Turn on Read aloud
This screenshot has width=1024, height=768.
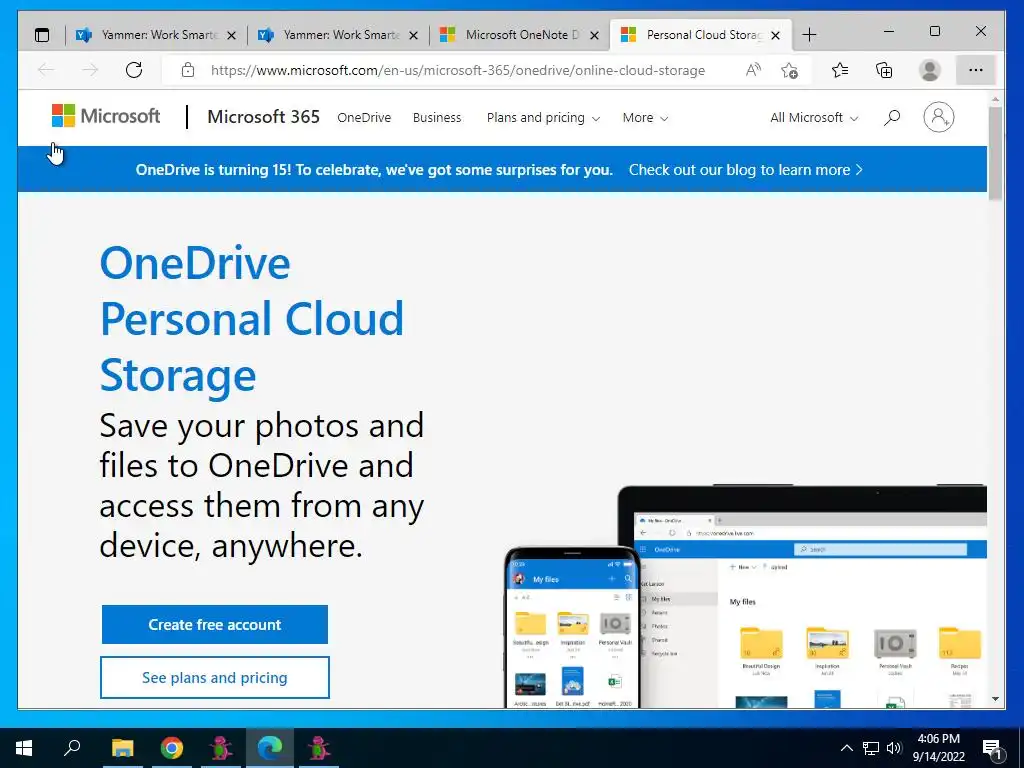click(753, 70)
